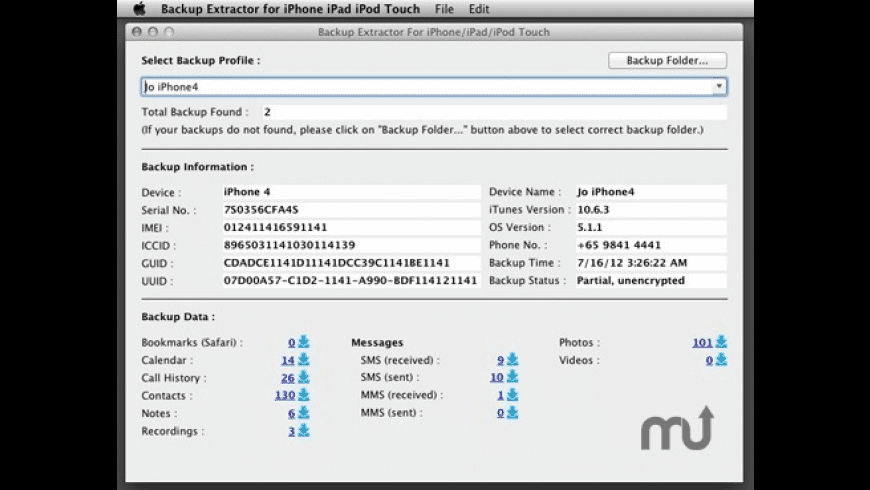Click the UUID value field
870x490 pixels.
(x=351, y=281)
